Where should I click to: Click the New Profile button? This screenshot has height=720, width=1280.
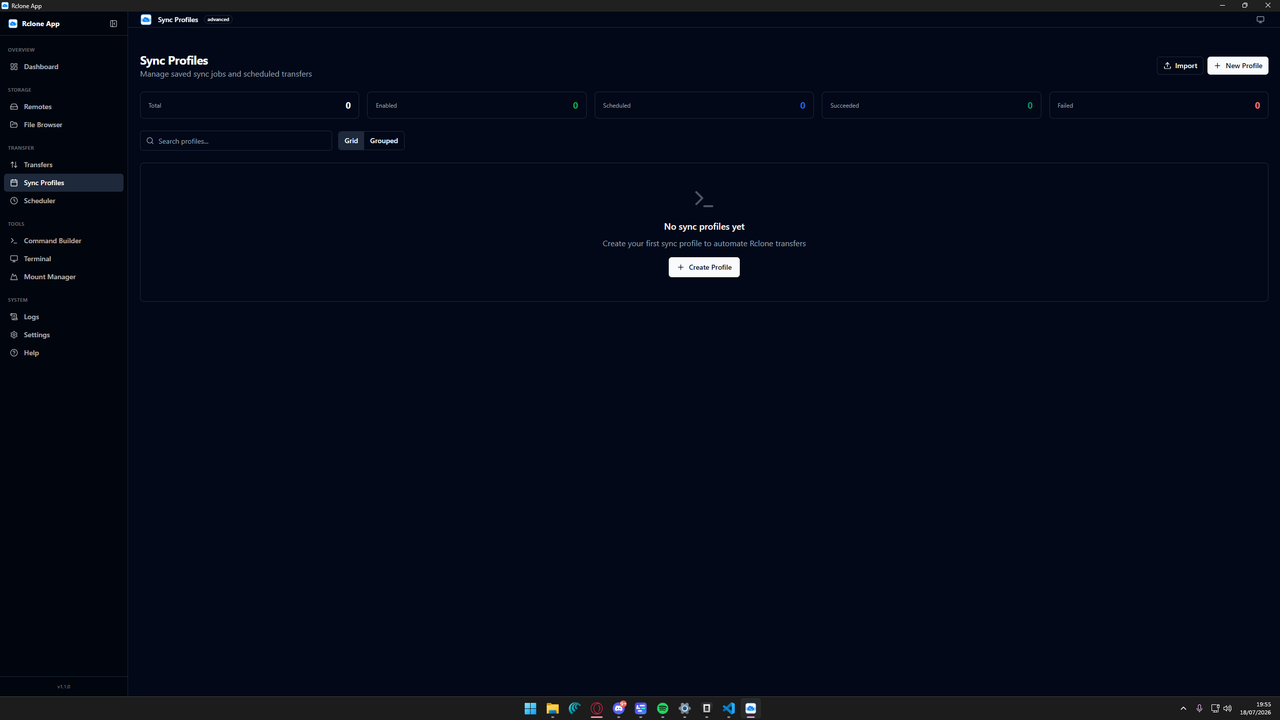point(1238,66)
